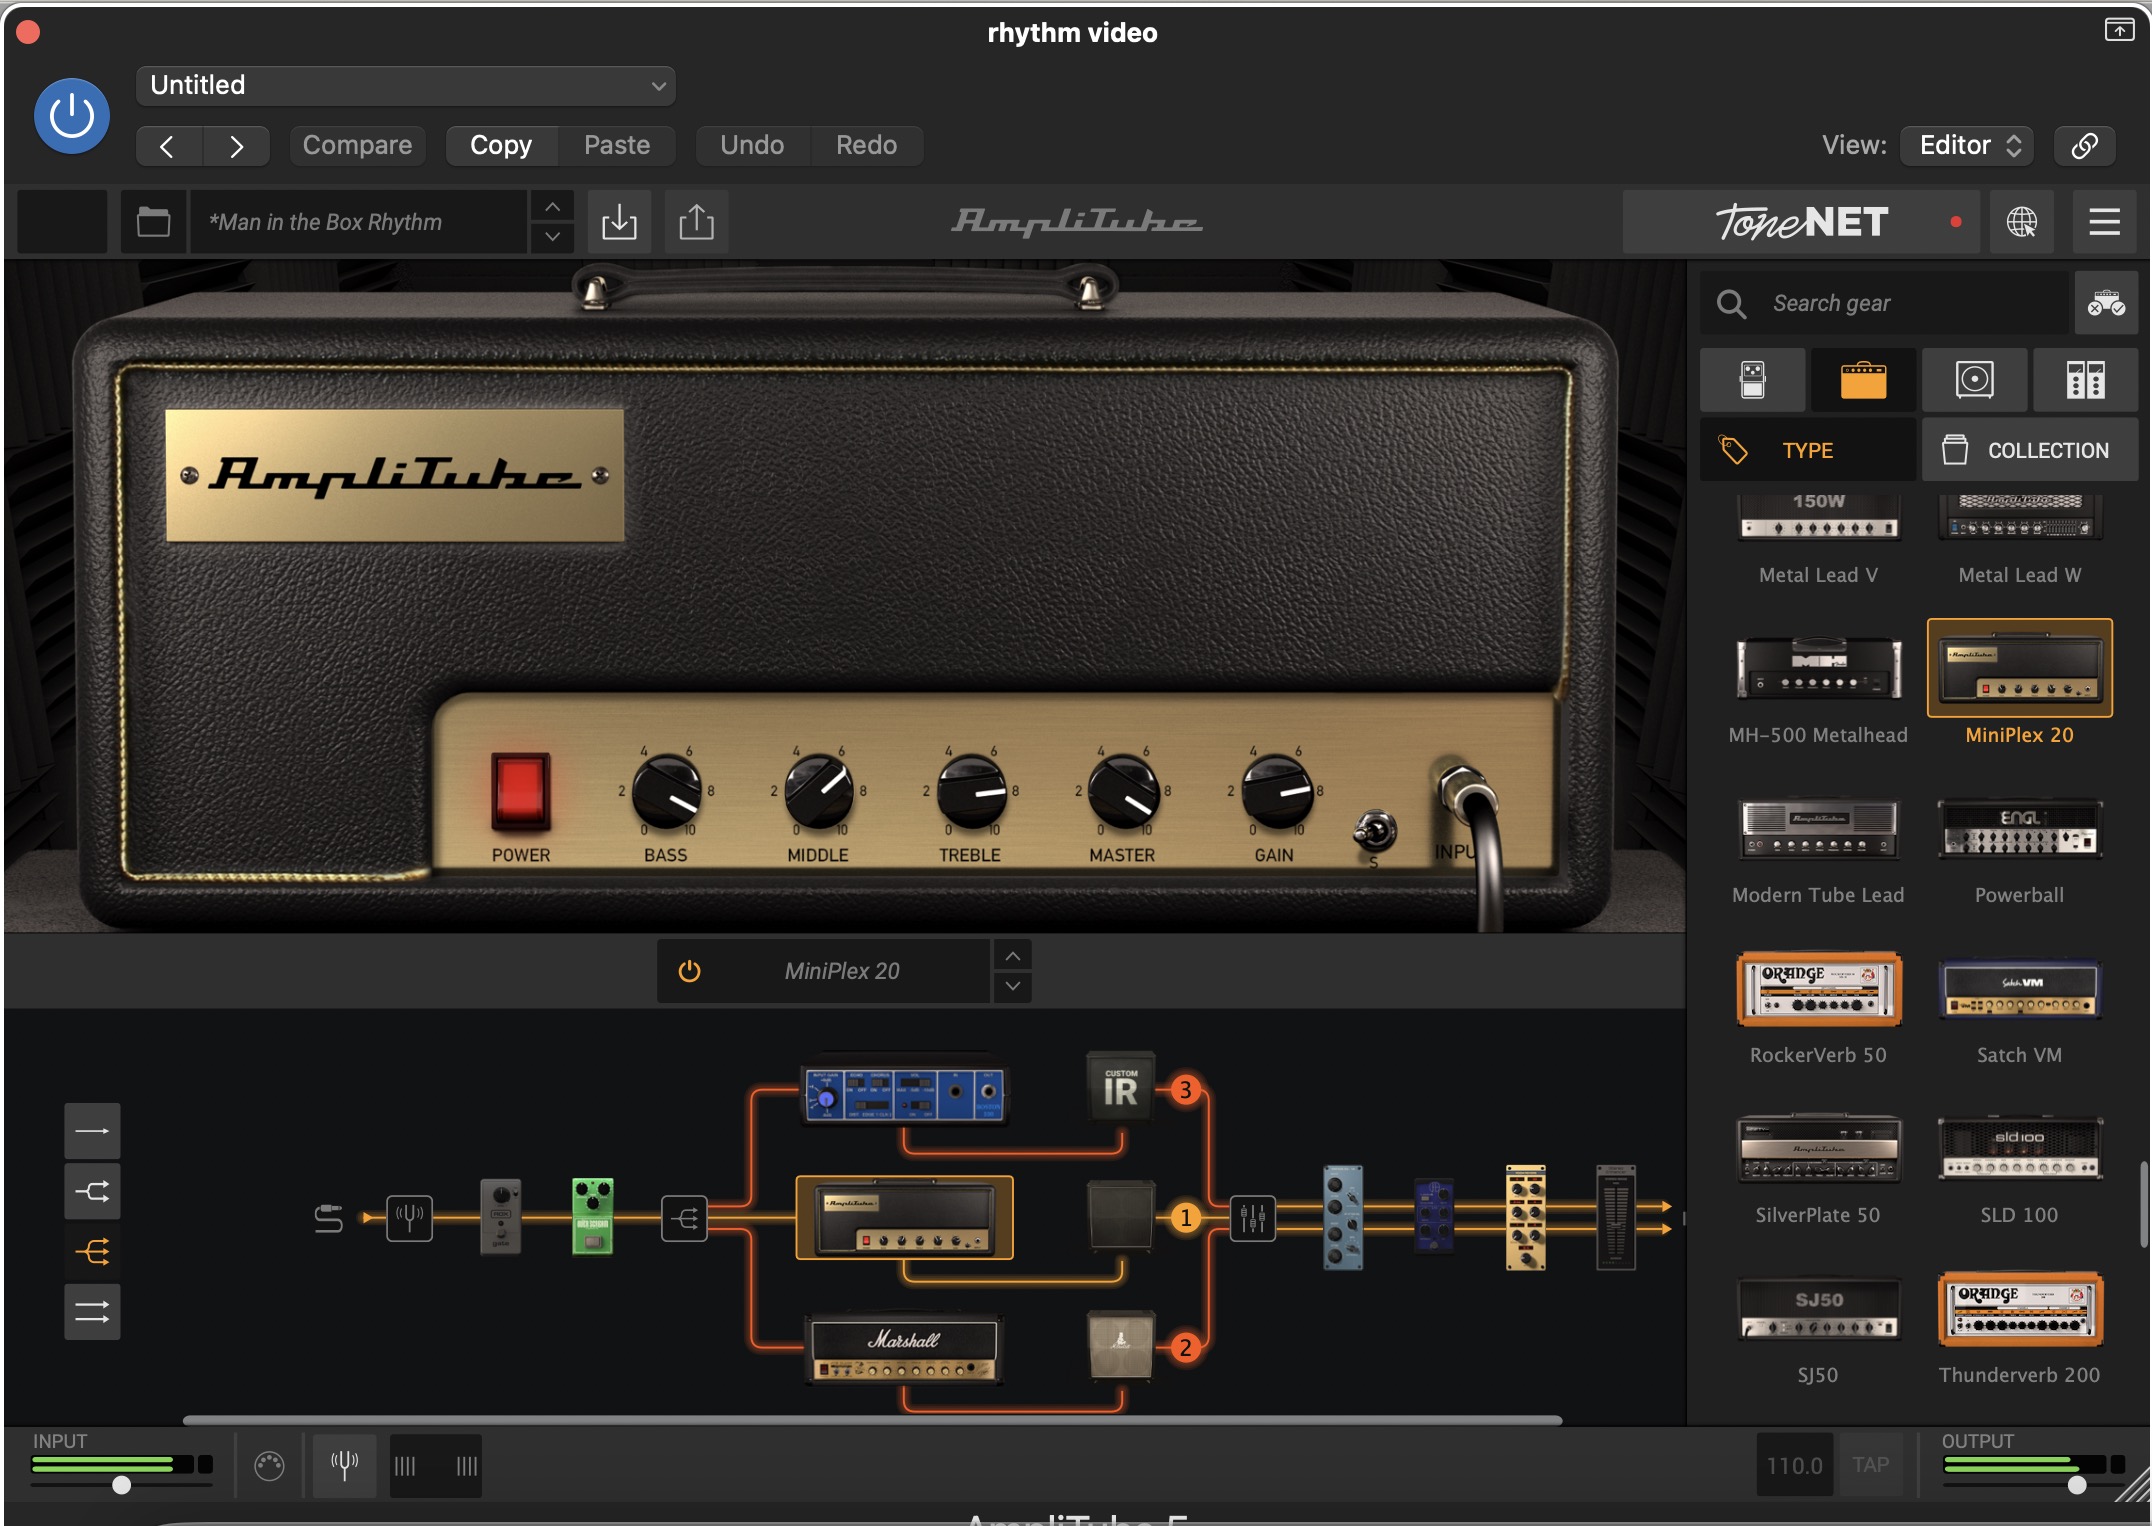The width and height of the screenshot is (2152, 1526).
Task: Select the Powerball amp thumbnail
Action: point(2019,828)
